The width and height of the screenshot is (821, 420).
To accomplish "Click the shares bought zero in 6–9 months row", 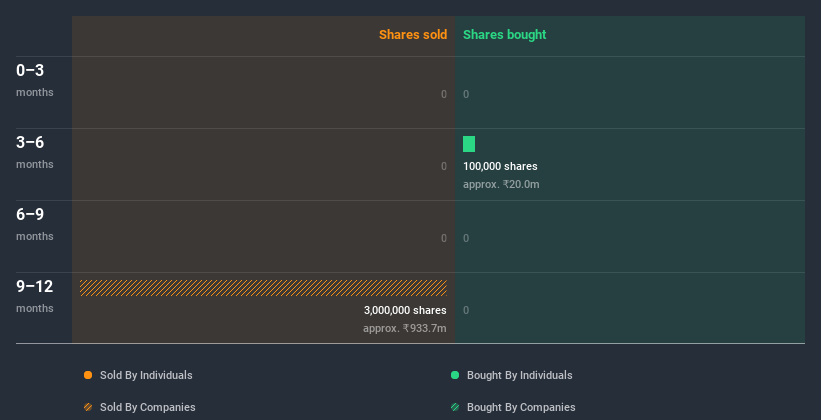I will pos(466,238).
